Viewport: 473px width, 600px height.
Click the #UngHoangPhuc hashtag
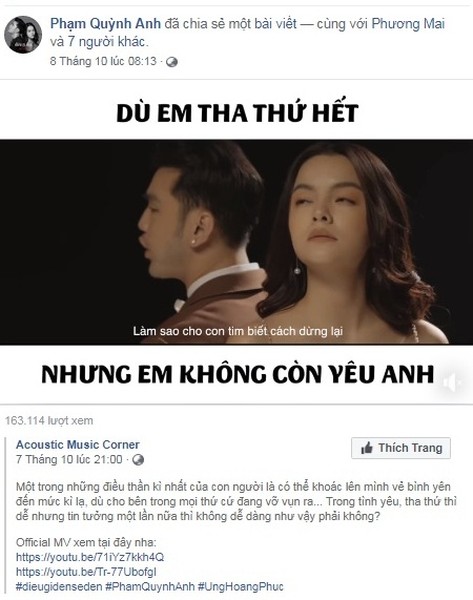[241, 587]
